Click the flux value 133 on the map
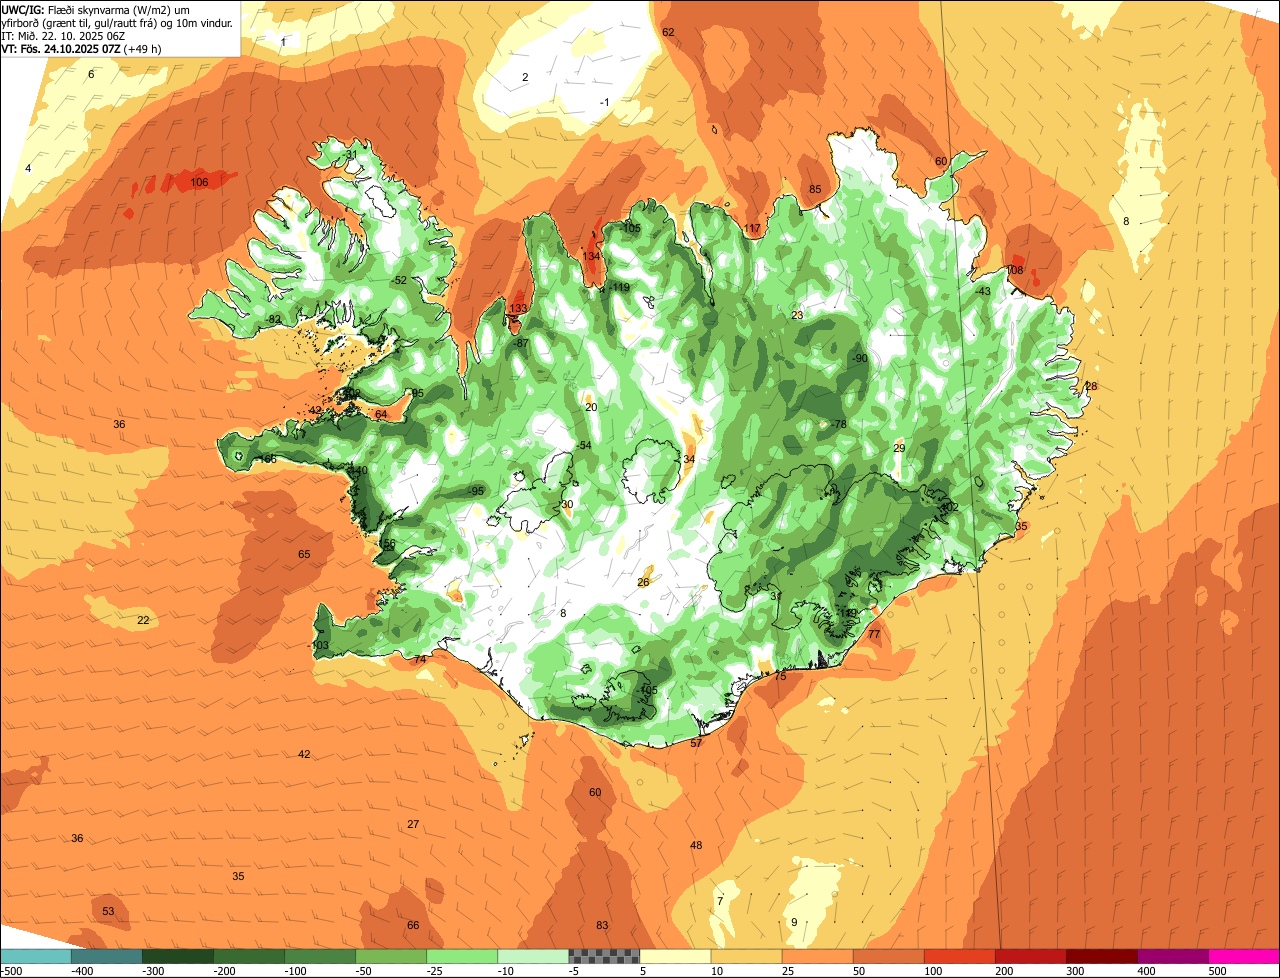Screen dimensions: 1280x978 pos(518,308)
